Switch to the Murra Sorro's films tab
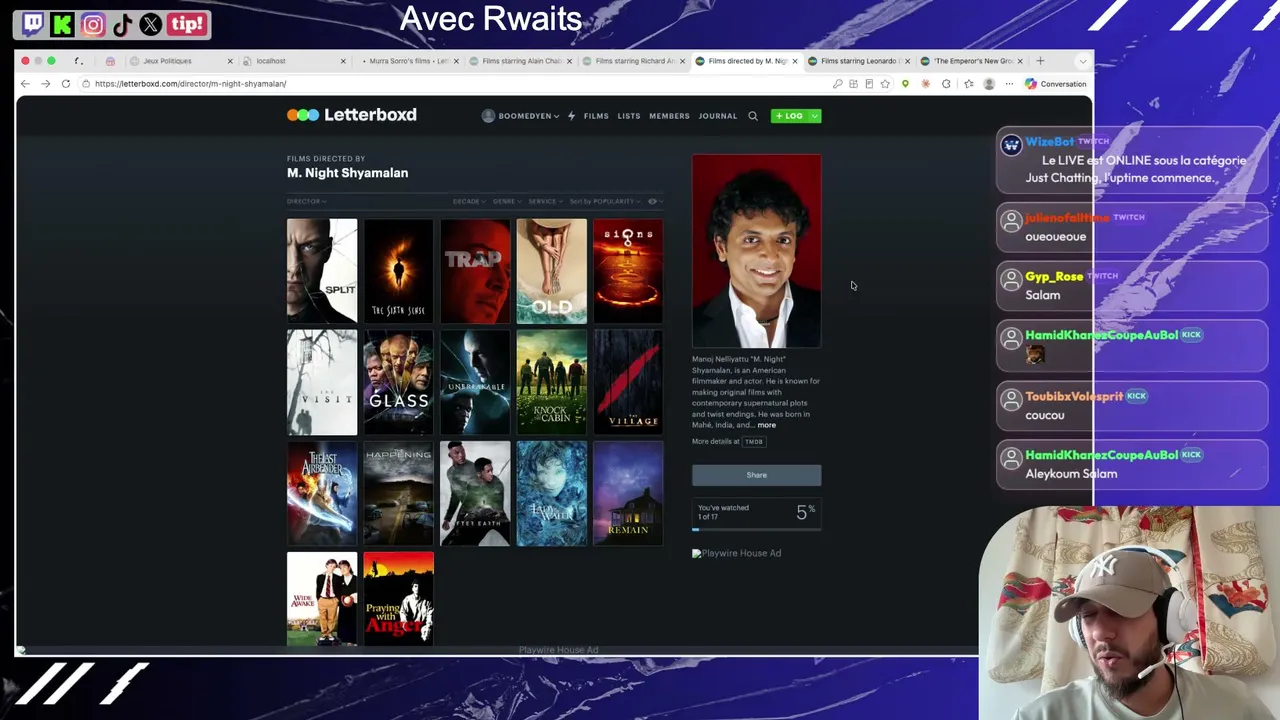The image size is (1280, 720). pos(407,61)
